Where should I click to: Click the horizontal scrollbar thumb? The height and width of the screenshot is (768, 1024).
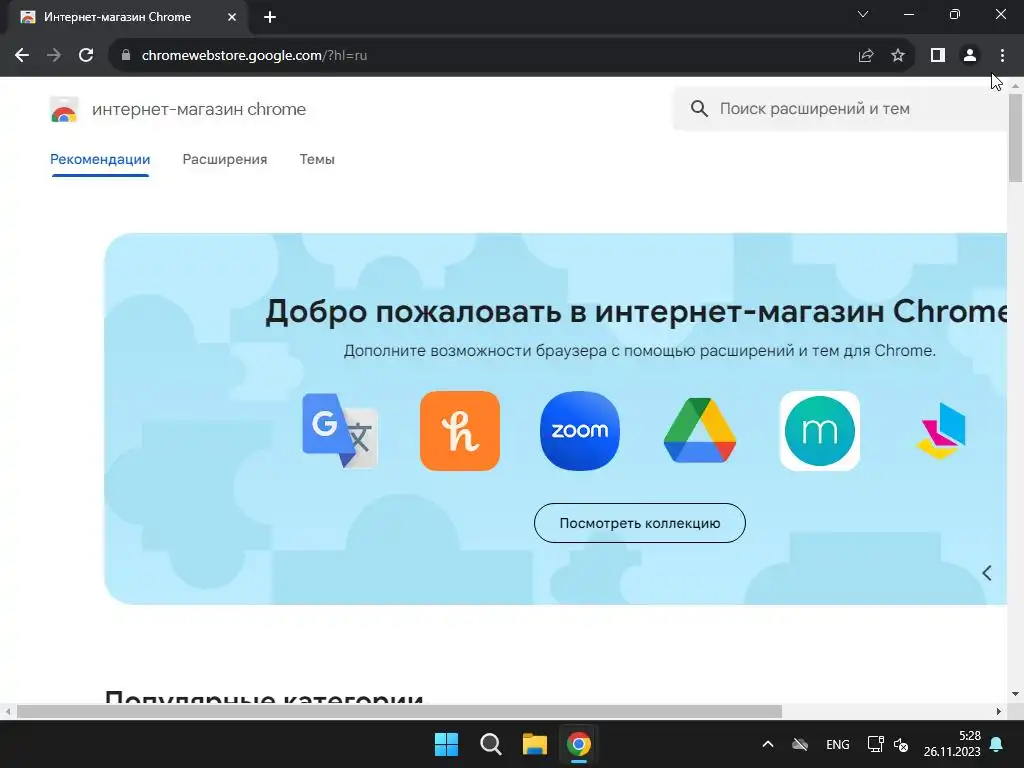point(399,711)
